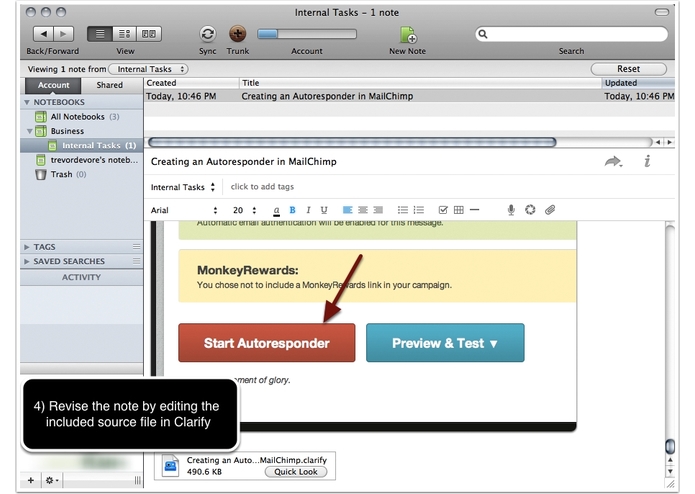
Task: Insert a table
Action: 459,210
